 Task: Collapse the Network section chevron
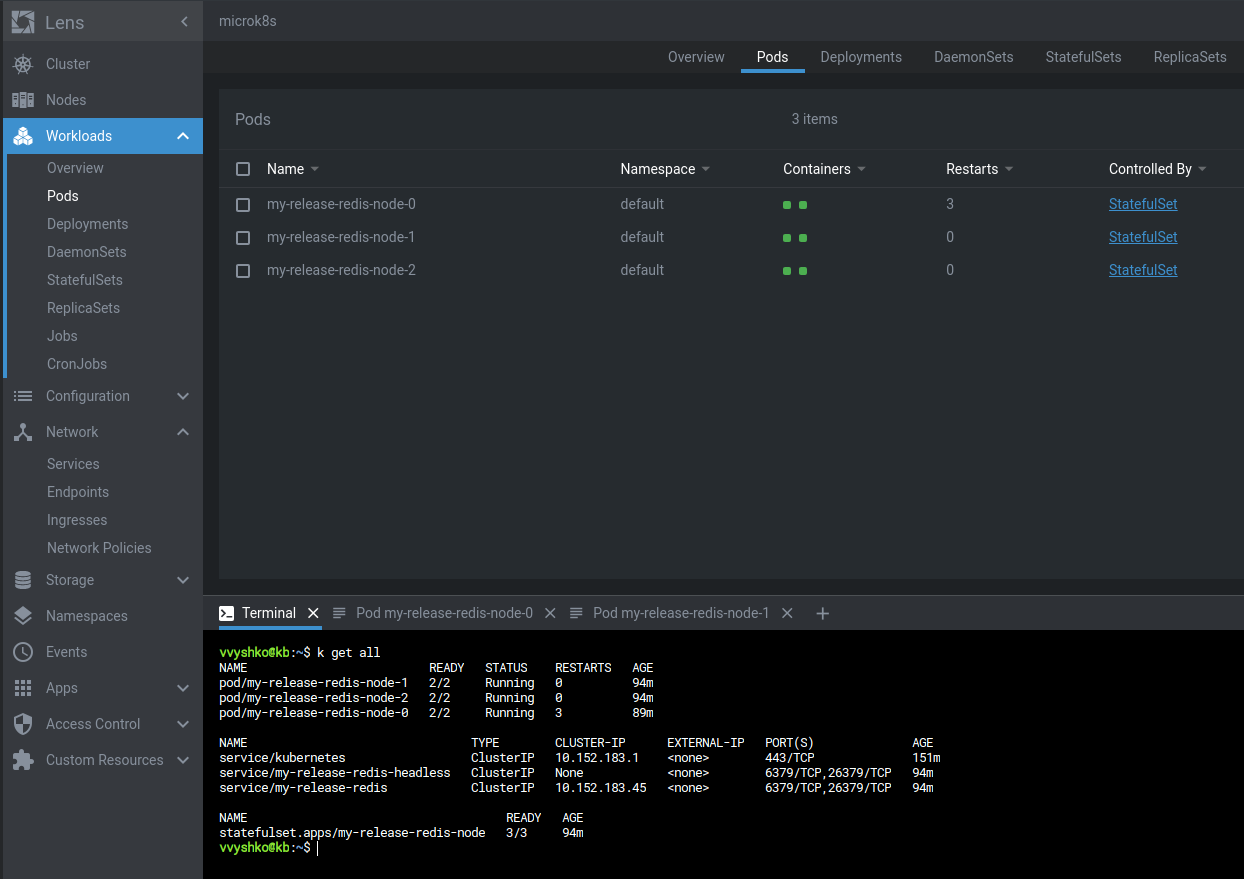click(183, 432)
